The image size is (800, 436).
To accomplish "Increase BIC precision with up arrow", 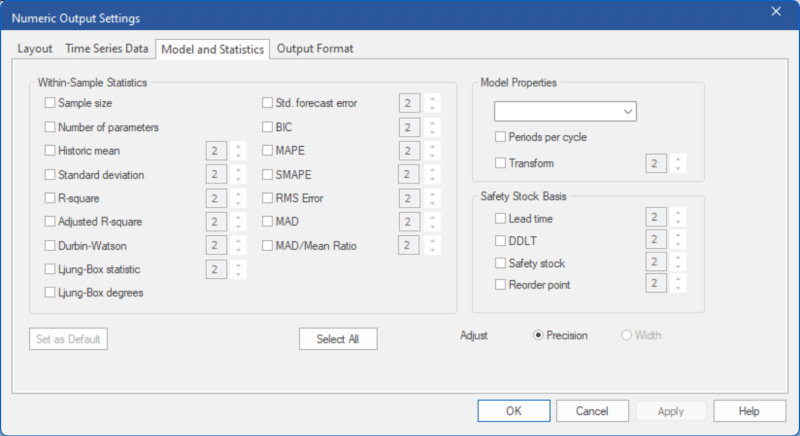I will [x=432, y=123].
